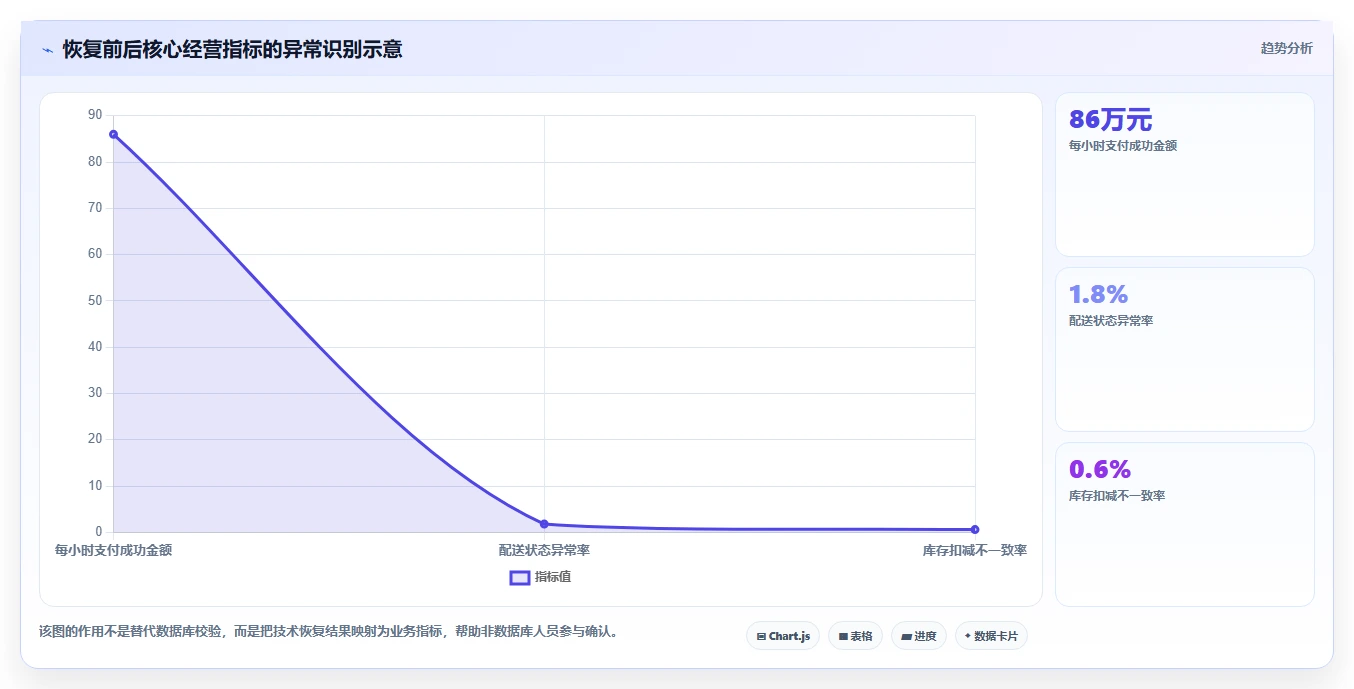Screen dimensions: 1354x689
Task: Click the y-axis tick label 90
Action: click(x=95, y=115)
